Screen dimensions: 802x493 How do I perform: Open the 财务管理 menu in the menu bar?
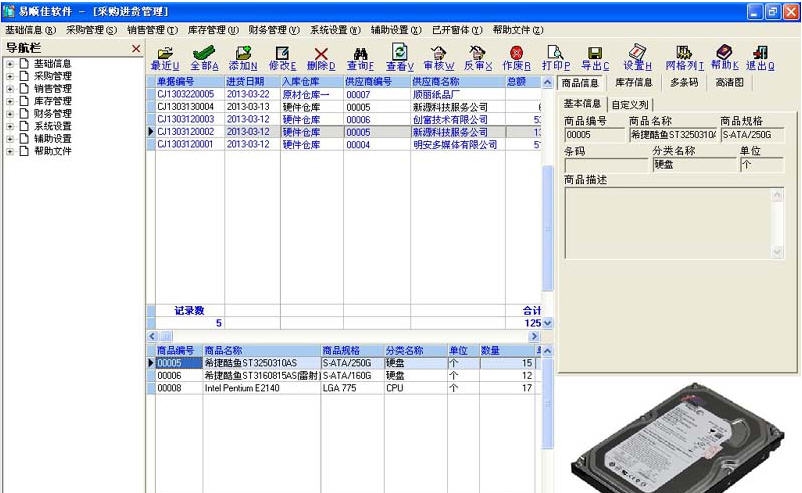tap(274, 30)
